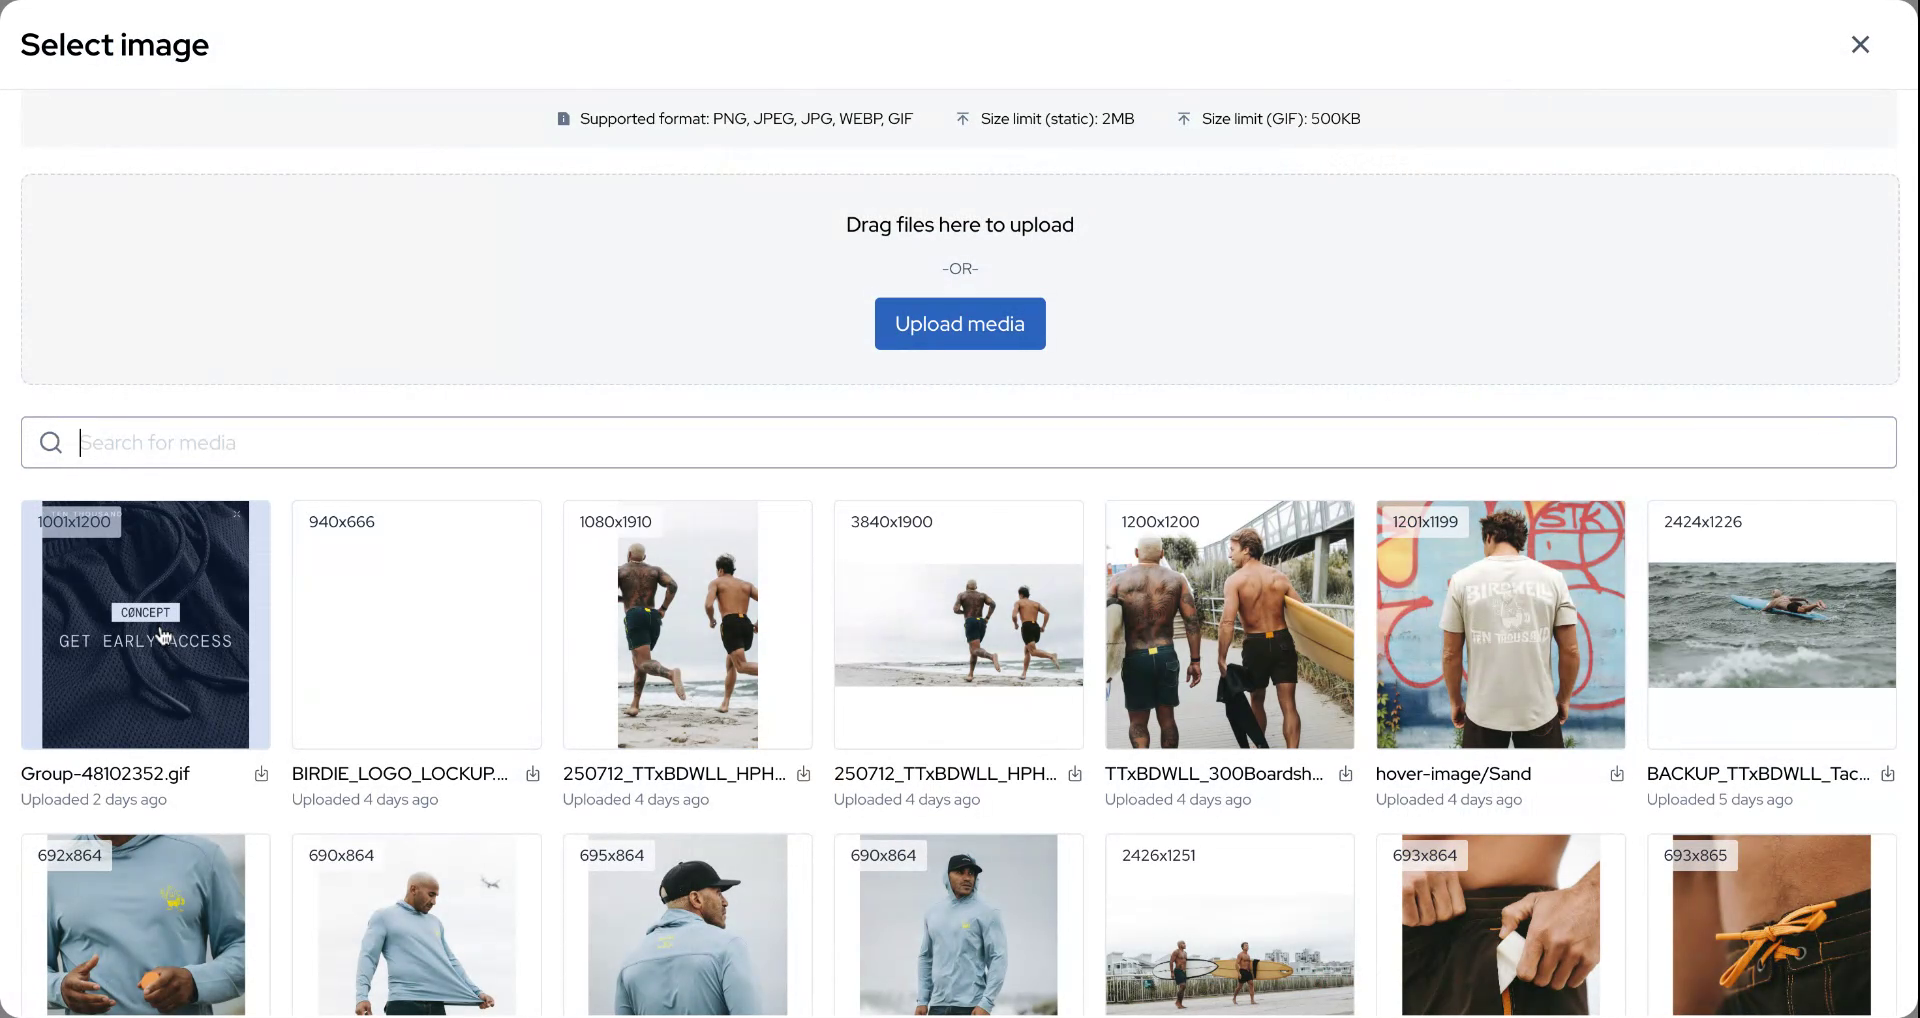Close the Select image dialog
This screenshot has height=1018, width=1920.
(1860, 45)
